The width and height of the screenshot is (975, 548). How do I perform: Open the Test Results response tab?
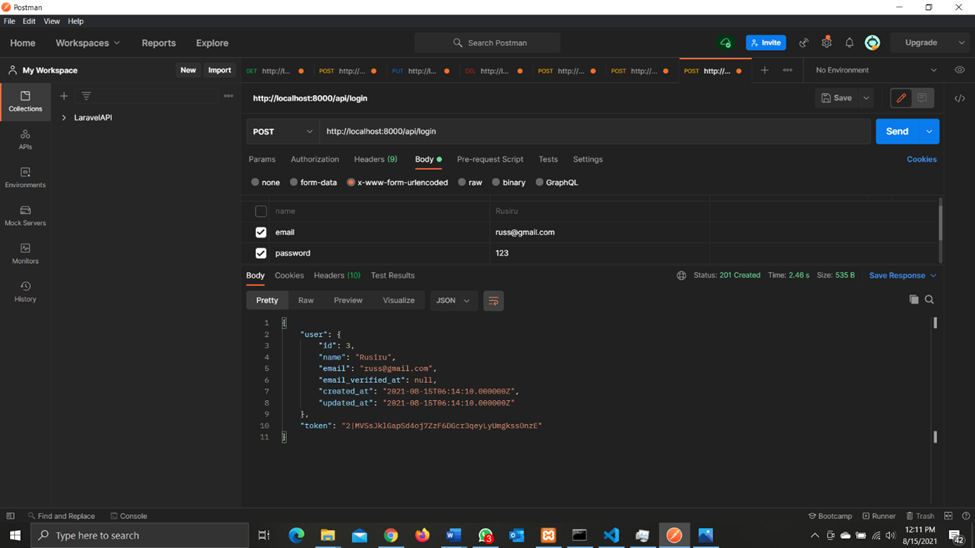[392, 276]
